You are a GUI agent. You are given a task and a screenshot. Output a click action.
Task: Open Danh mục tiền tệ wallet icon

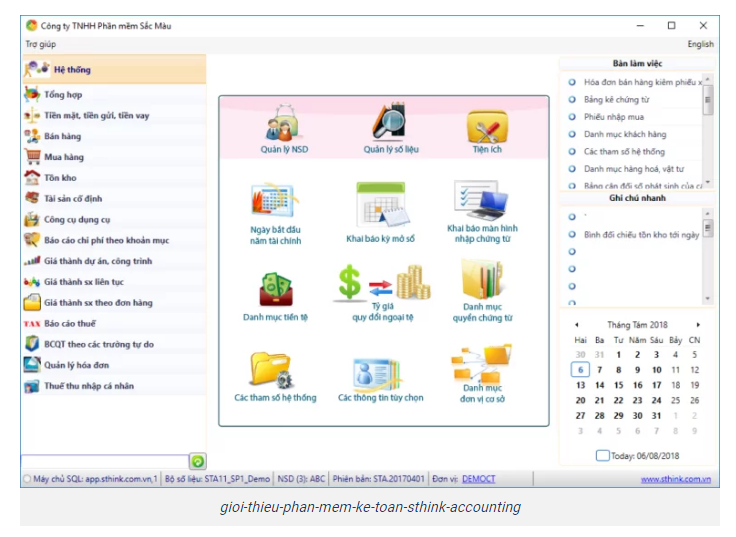(x=275, y=288)
